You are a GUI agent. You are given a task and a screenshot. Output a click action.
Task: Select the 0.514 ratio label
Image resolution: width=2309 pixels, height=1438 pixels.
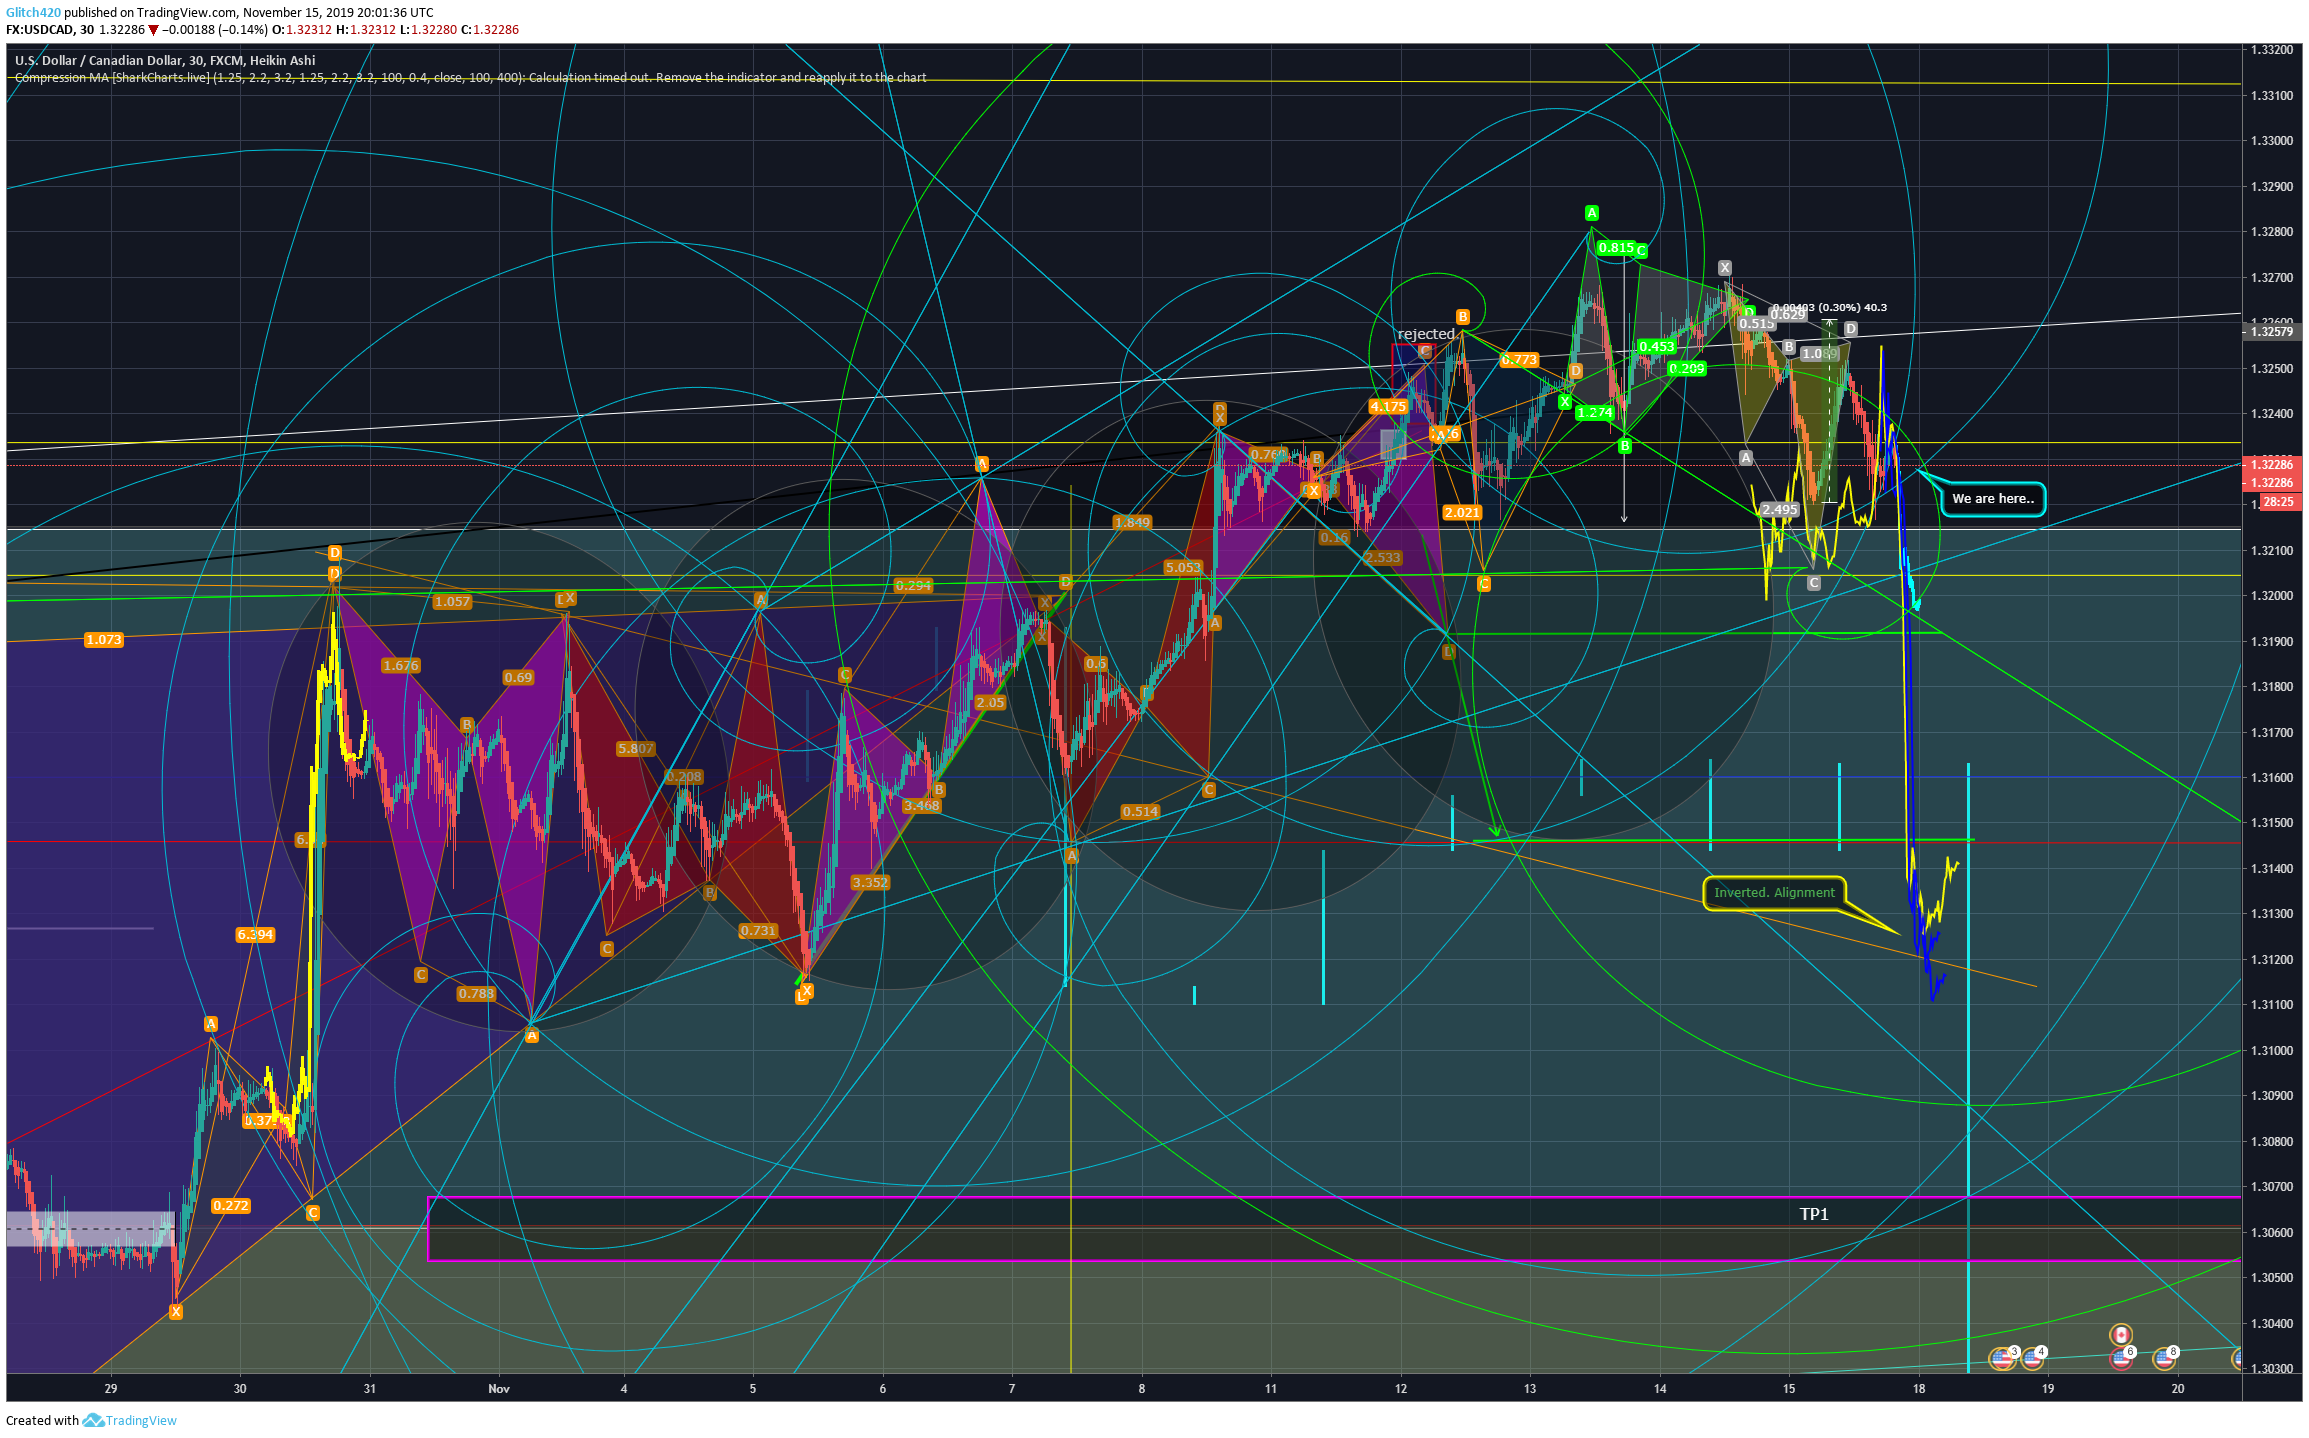pos(1140,812)
